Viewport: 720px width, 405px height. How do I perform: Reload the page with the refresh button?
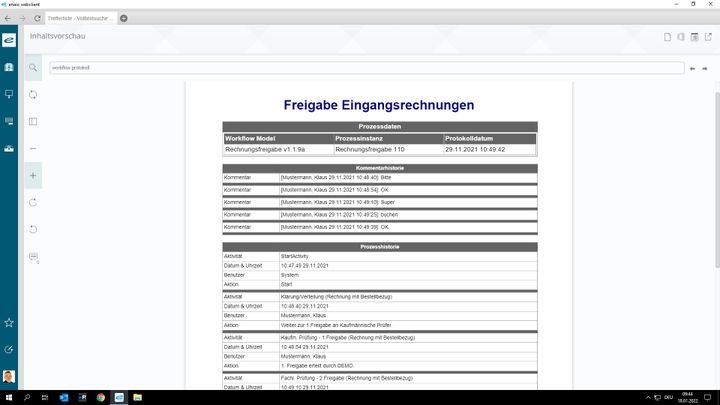tap(37, 18)
